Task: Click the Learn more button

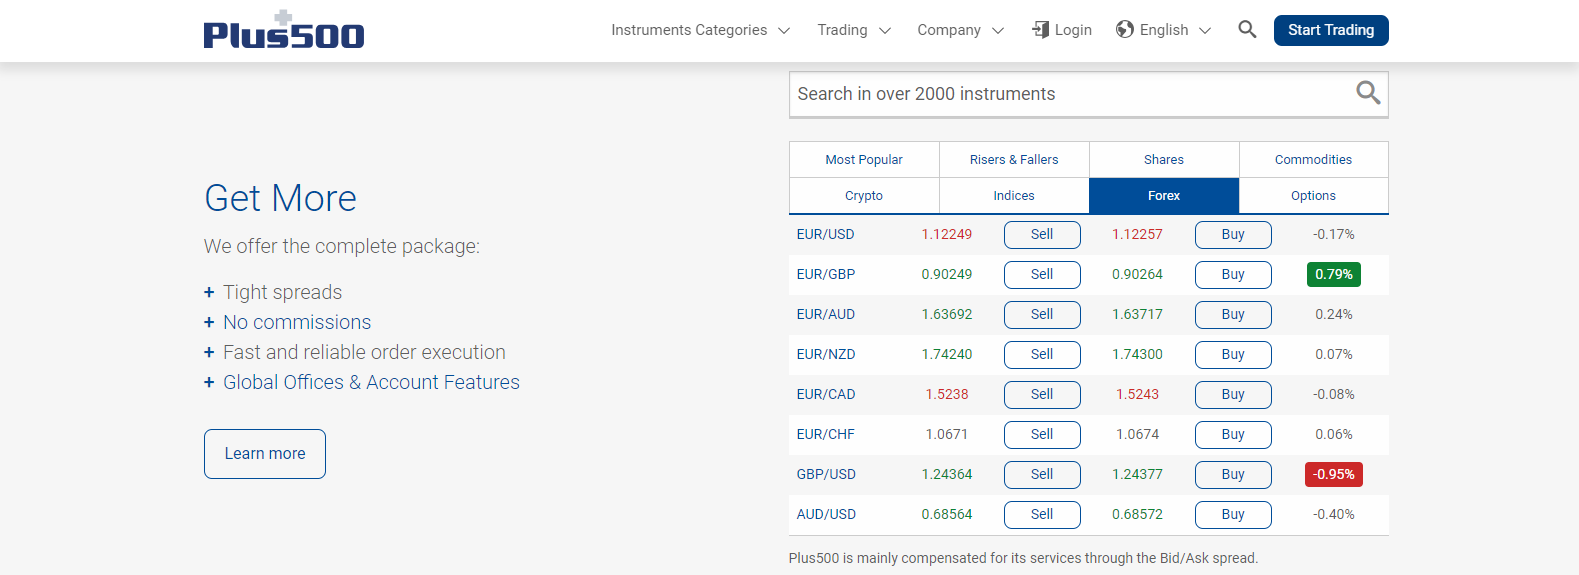Action: (265, 454)
